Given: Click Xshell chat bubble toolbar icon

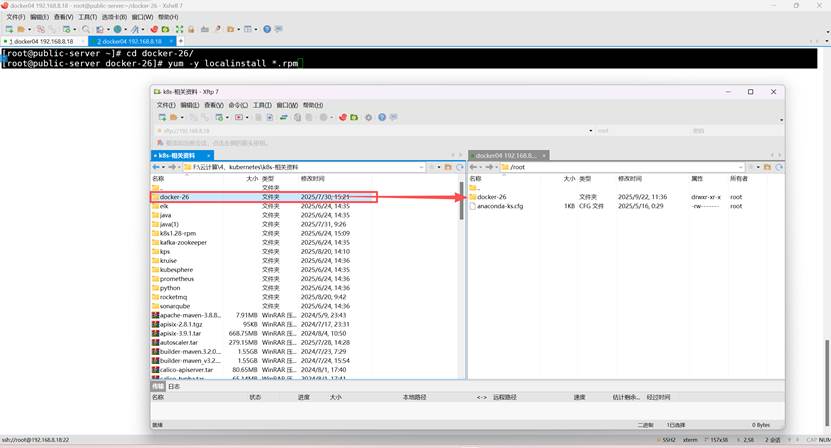Looking at the screenshot, I should pyautogui.click(x=279, y=29).
